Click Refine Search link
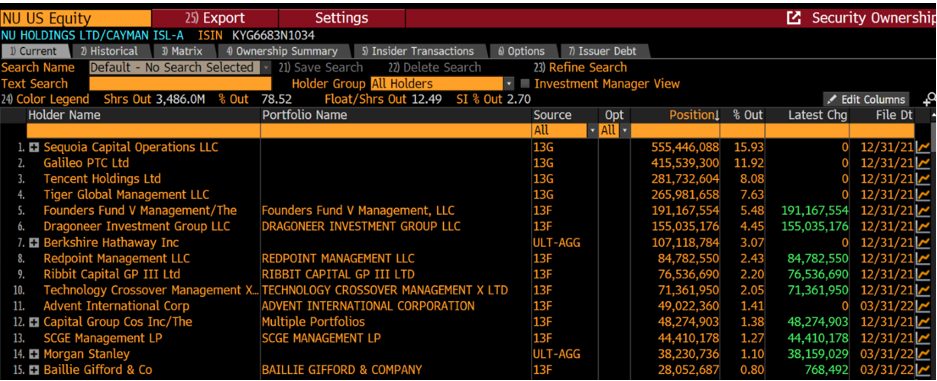Image resolution: width=937 pixels, height=381 pixels. (580, 68)
